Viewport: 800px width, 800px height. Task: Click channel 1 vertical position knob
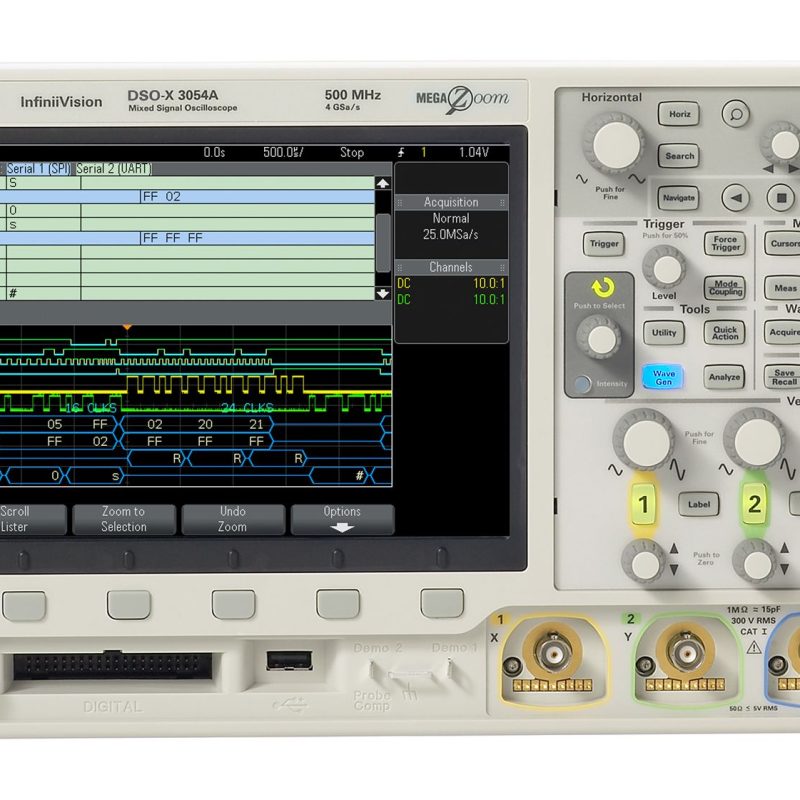(x=644, y=562)
